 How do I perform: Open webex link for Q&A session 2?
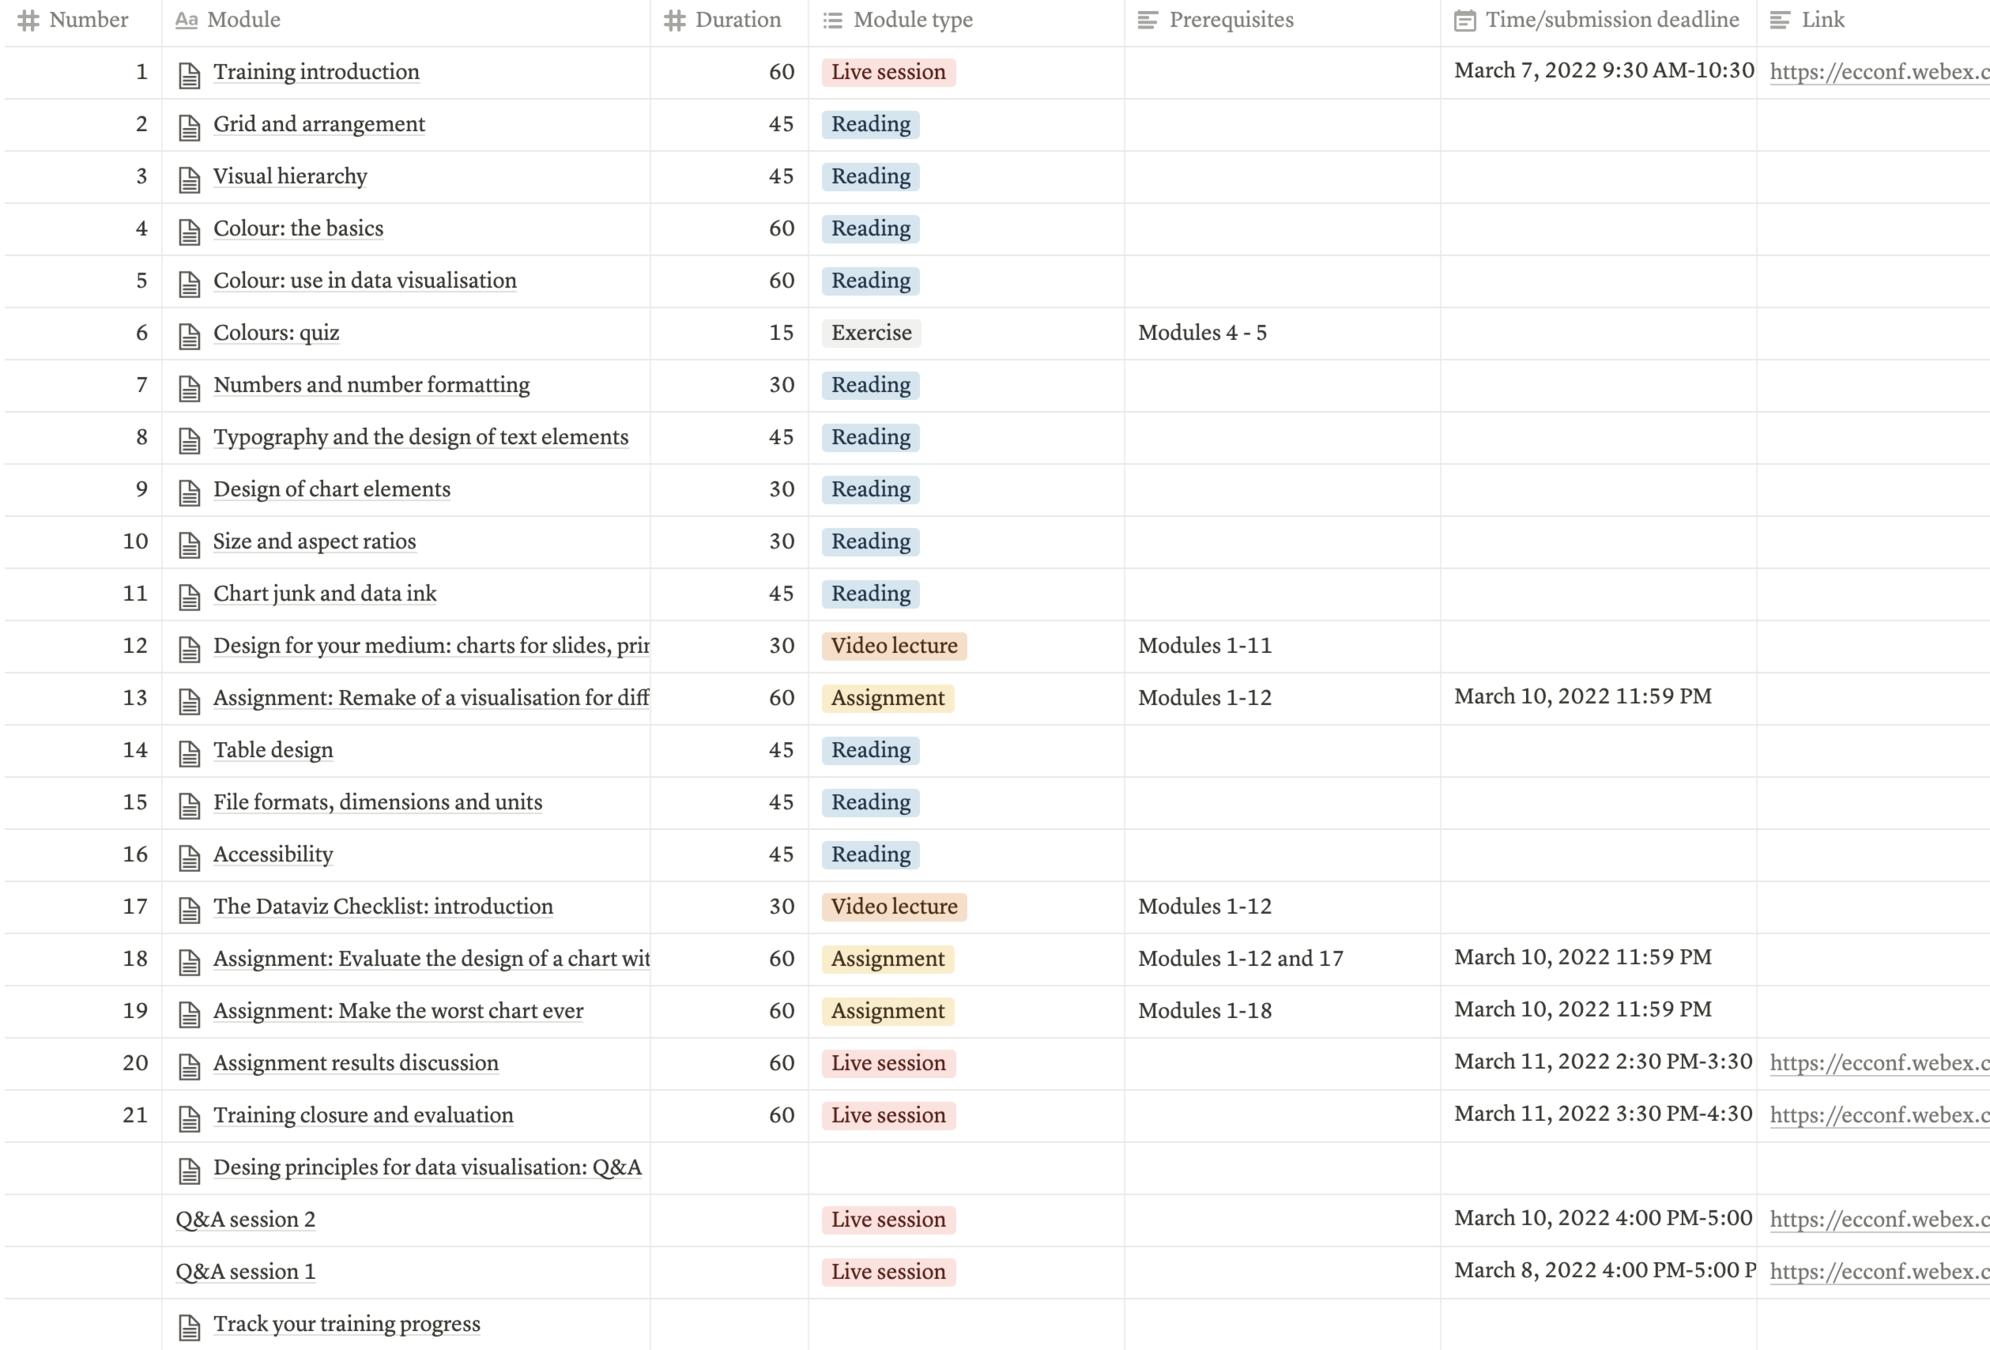pyautogui.click(x=1878, y=1219)
